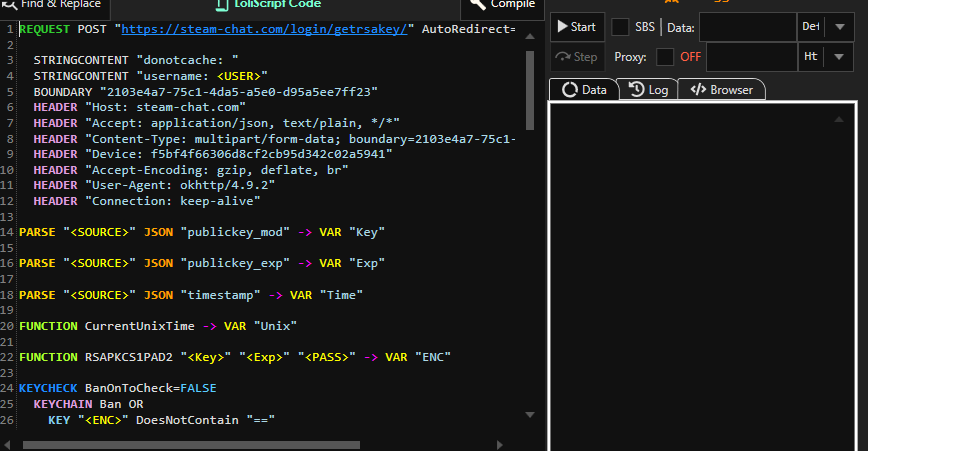Click the red OFF proxy status label
This screenshot has width=957, height=451.
click(x=691, y=57)
